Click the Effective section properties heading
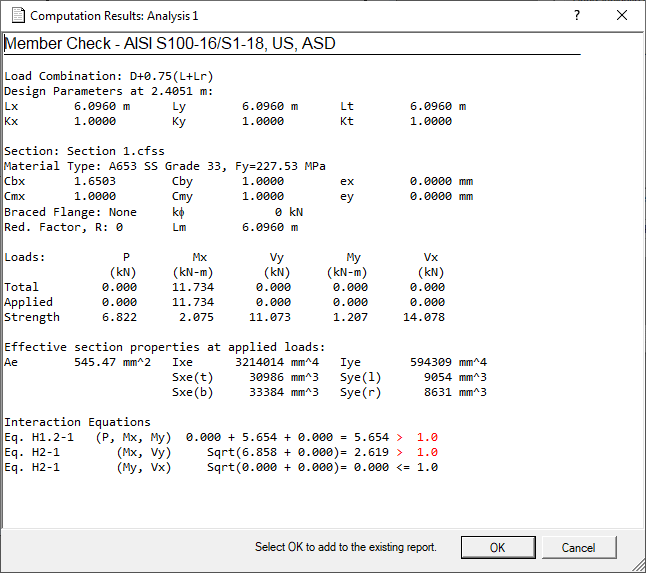 [x=164, y=347]
